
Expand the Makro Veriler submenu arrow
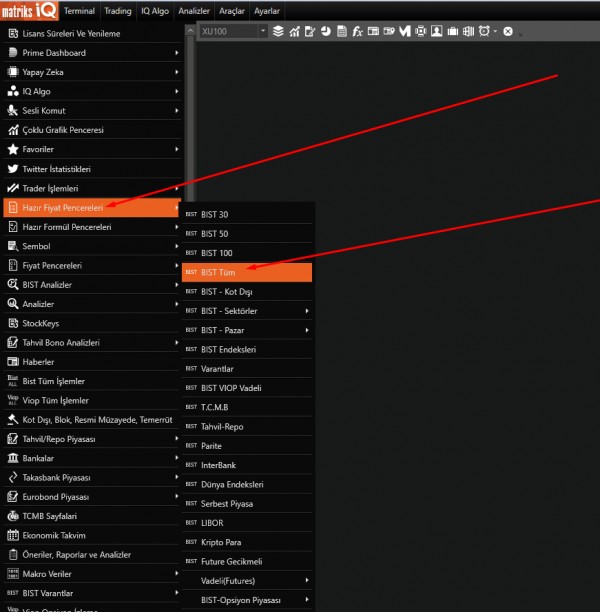[177, 573]
